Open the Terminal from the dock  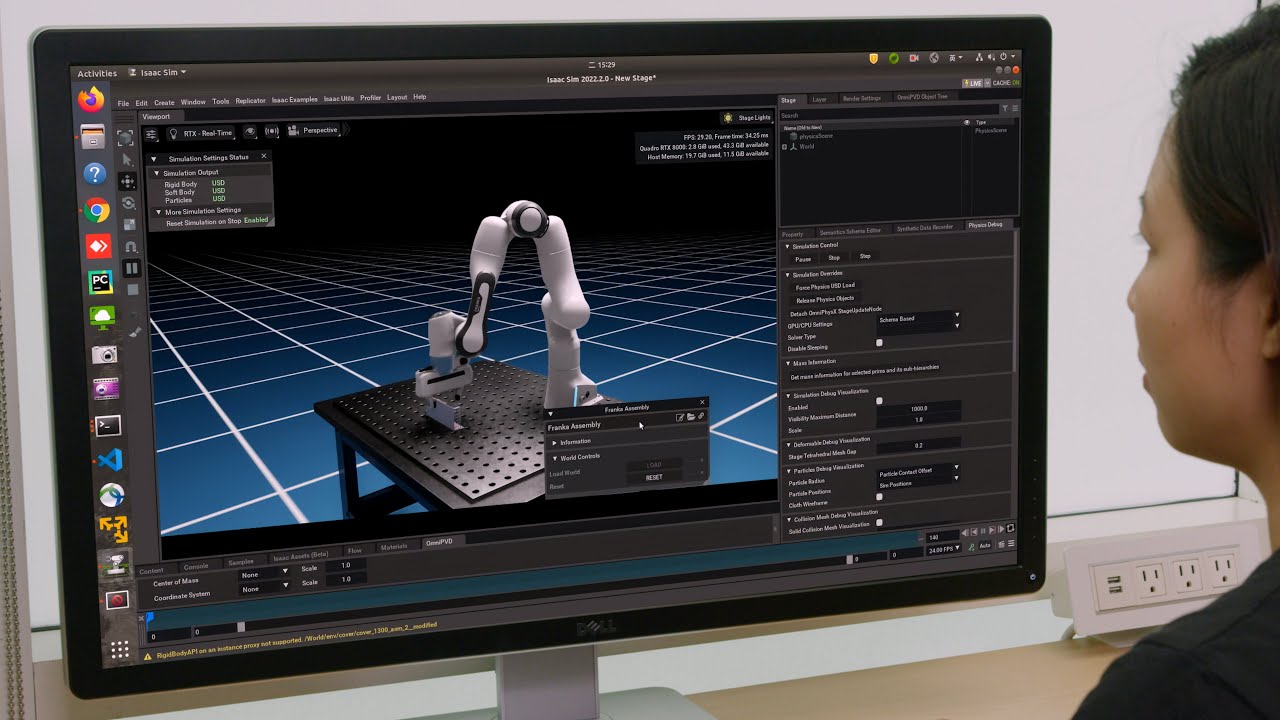[107, 425]
